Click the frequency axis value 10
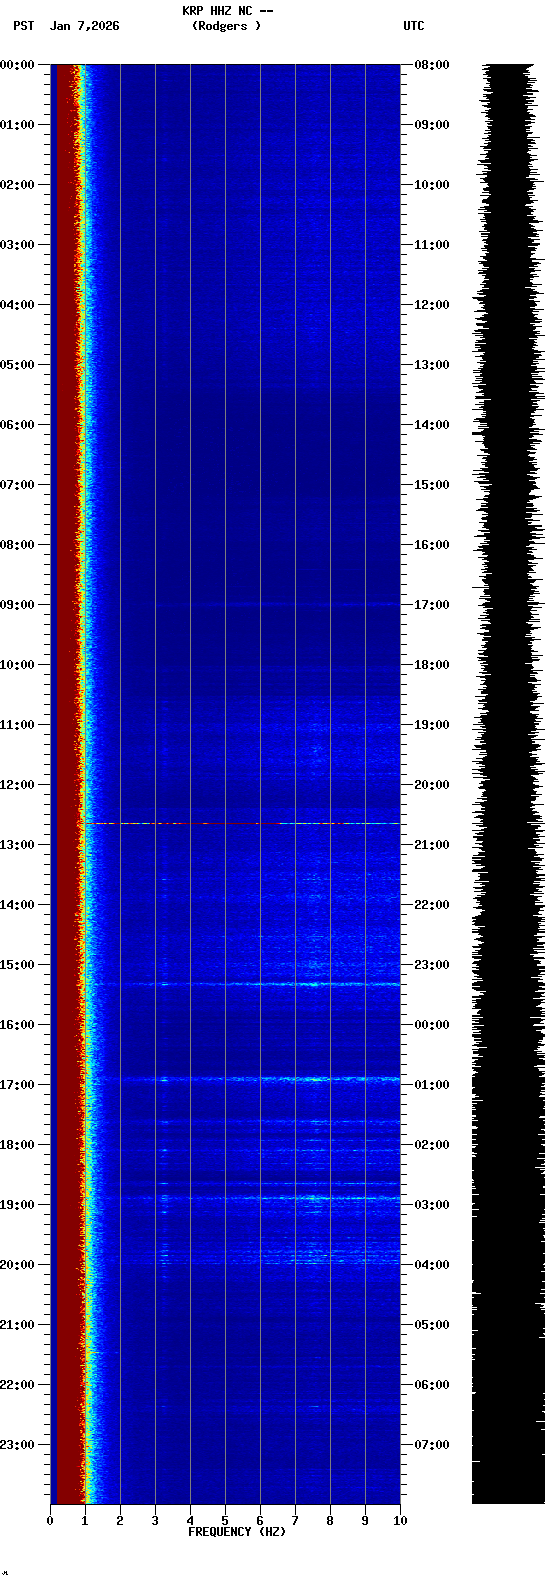The width and height of the screenshot is (552, 1584). coord(400,1521)
